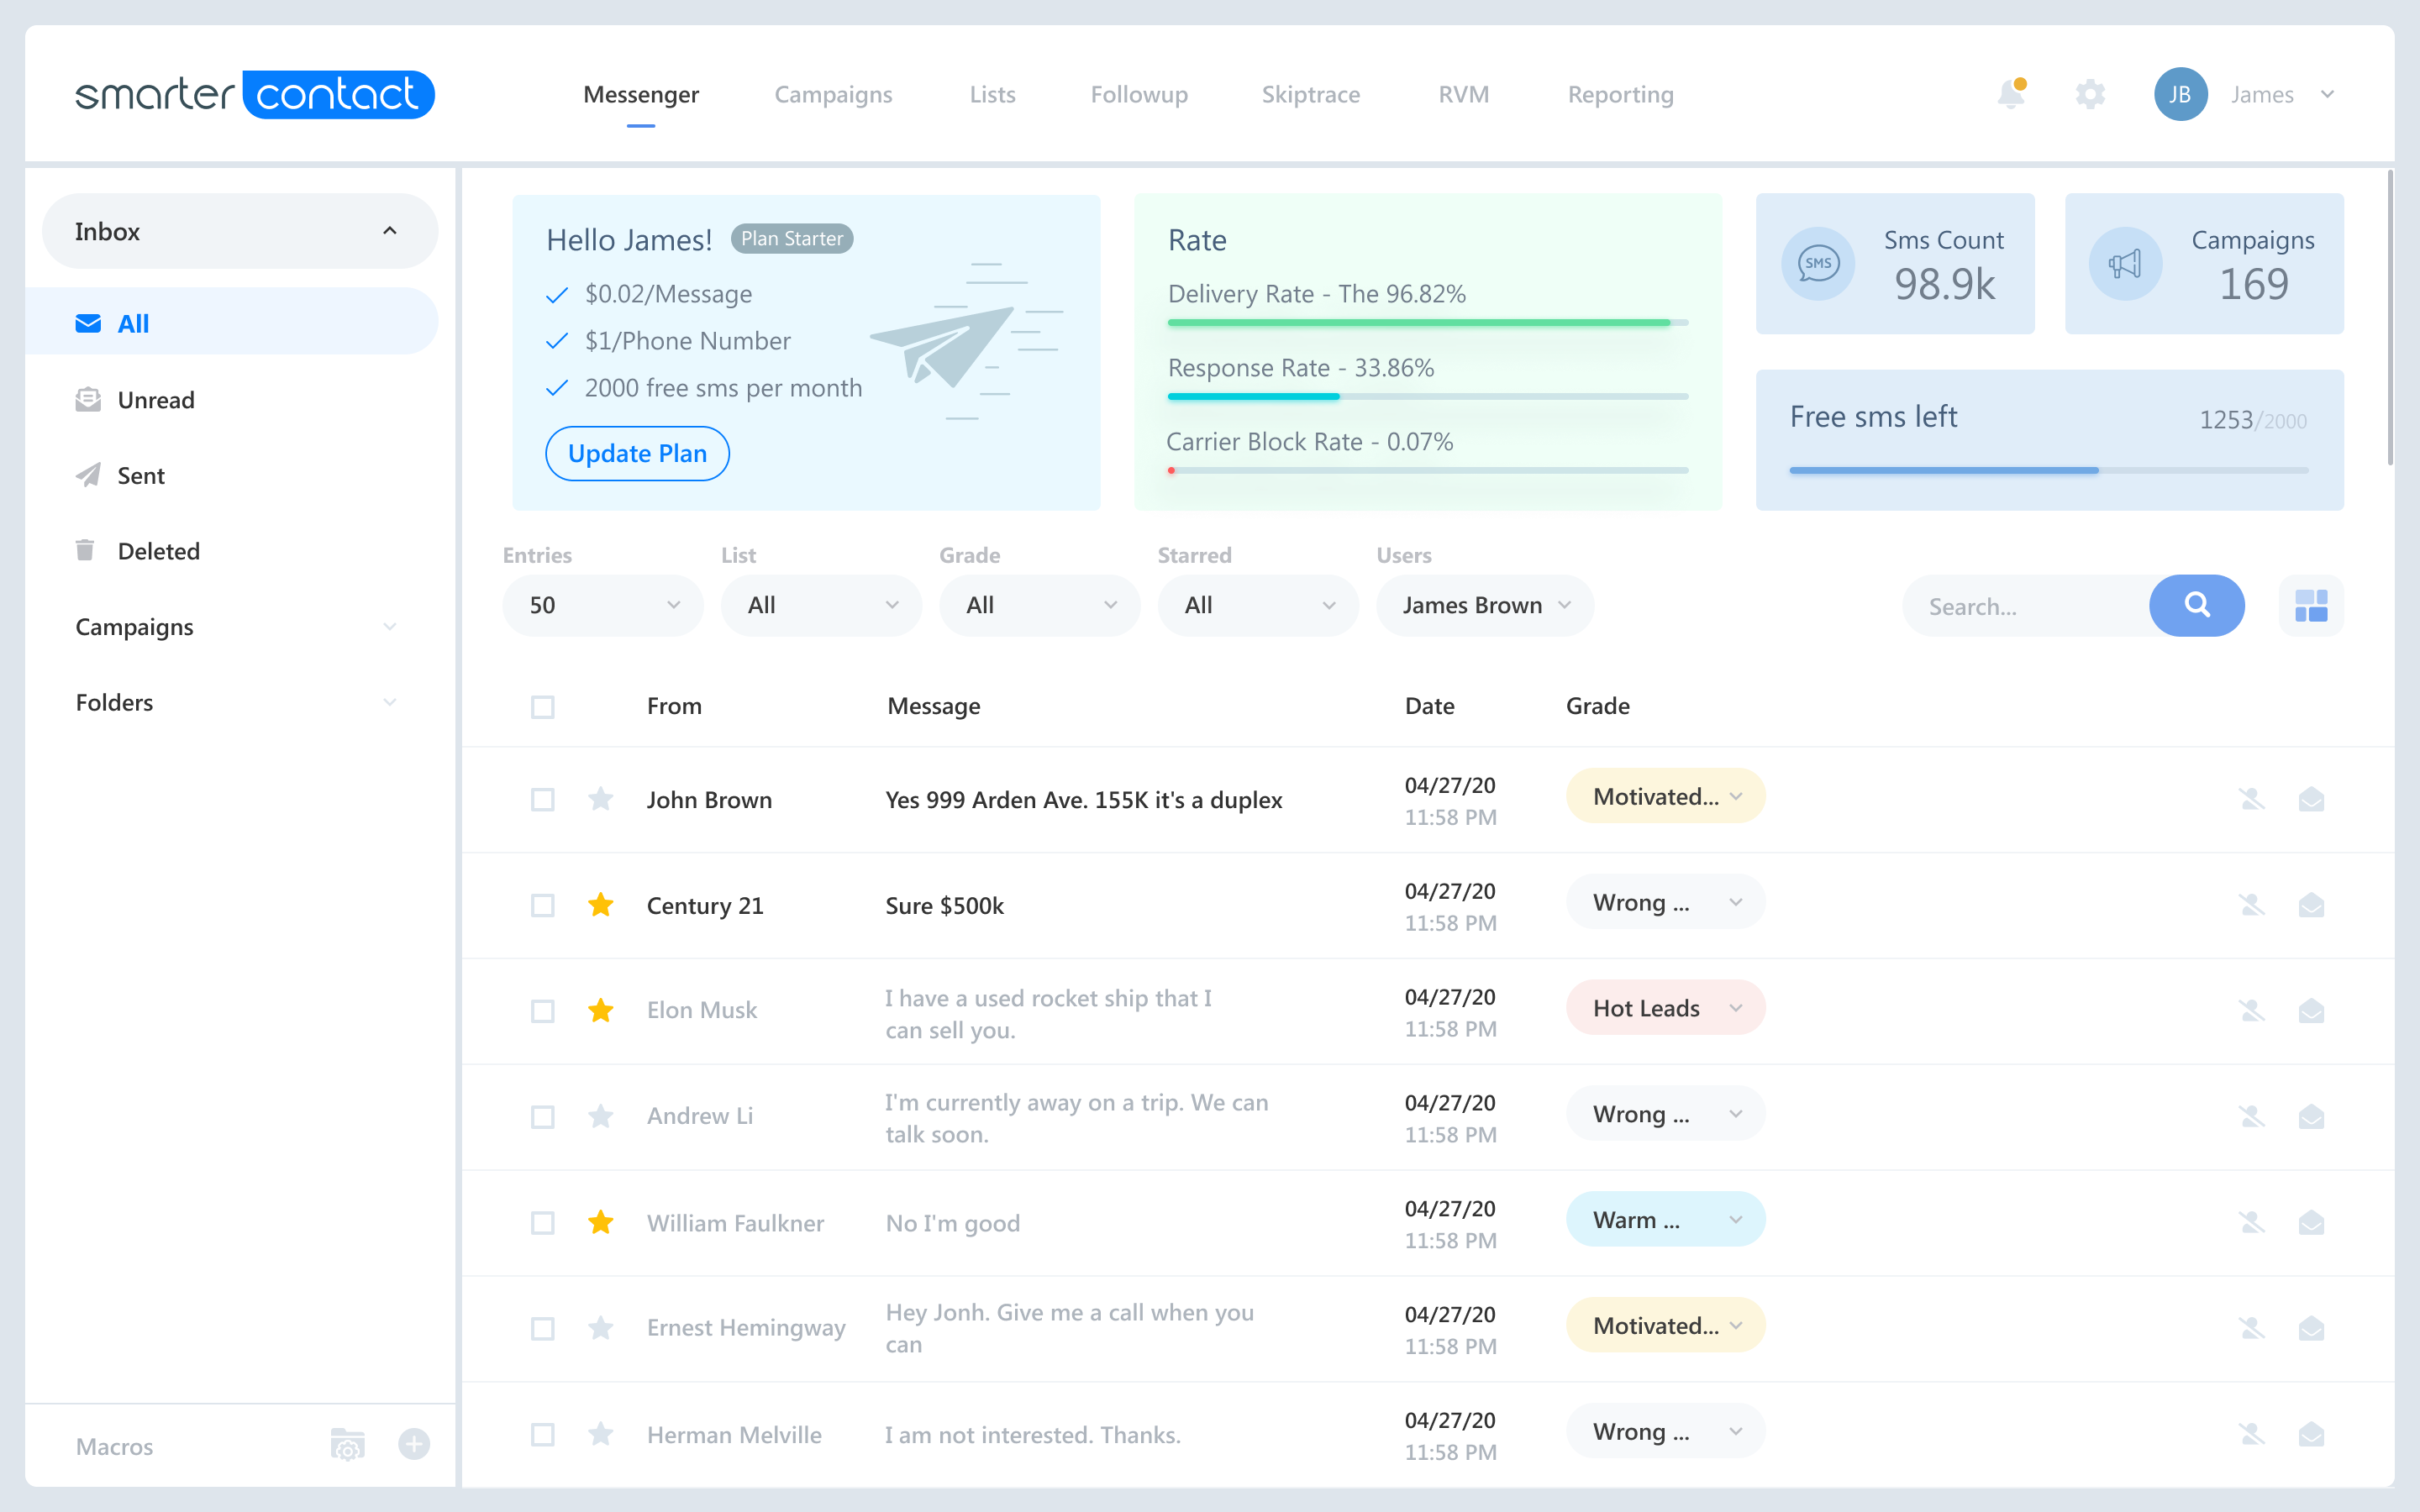Unstar the William Faulkner conversation
The height and width of the screenshot is (1512, 2420).
coord(600,1222)
